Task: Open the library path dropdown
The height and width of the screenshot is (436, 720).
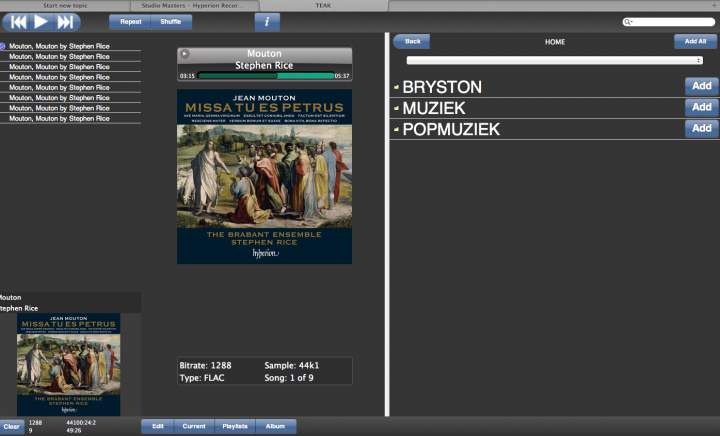Action: point(555,60)
